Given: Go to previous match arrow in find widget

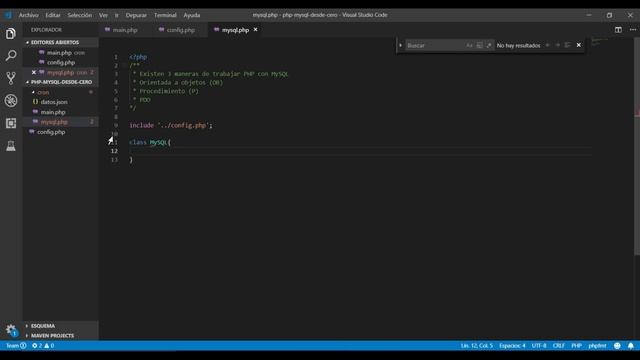Looking at the screenshot, I should [x=548, y=45].
